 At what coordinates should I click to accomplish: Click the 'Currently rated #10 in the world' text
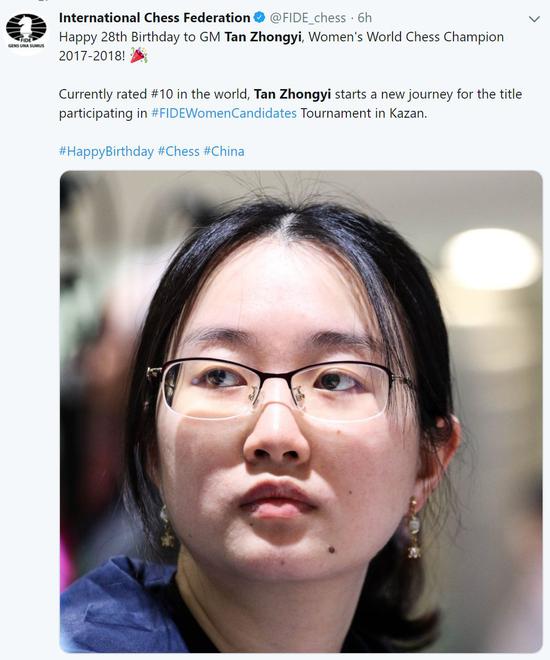[x=154, y=94]
